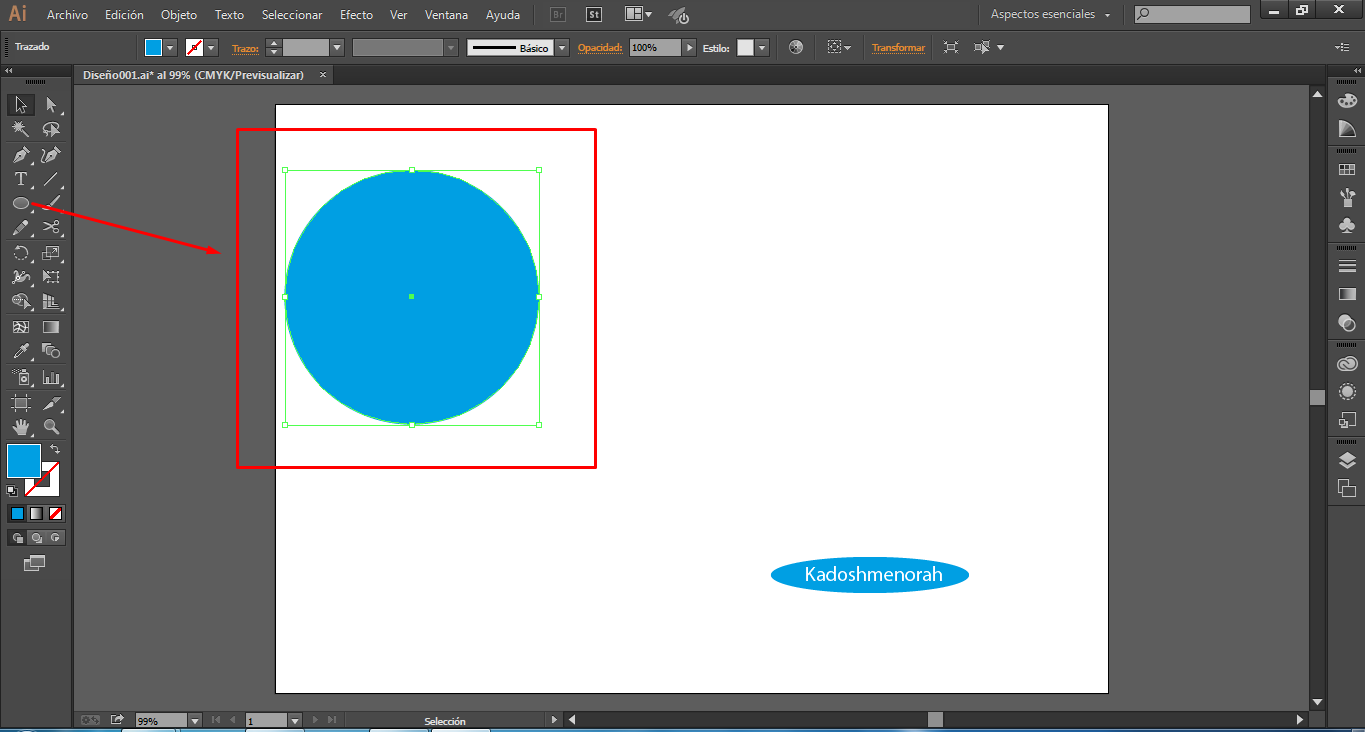Set paint mode to solid Color
1365x732 pixels.
17,514
